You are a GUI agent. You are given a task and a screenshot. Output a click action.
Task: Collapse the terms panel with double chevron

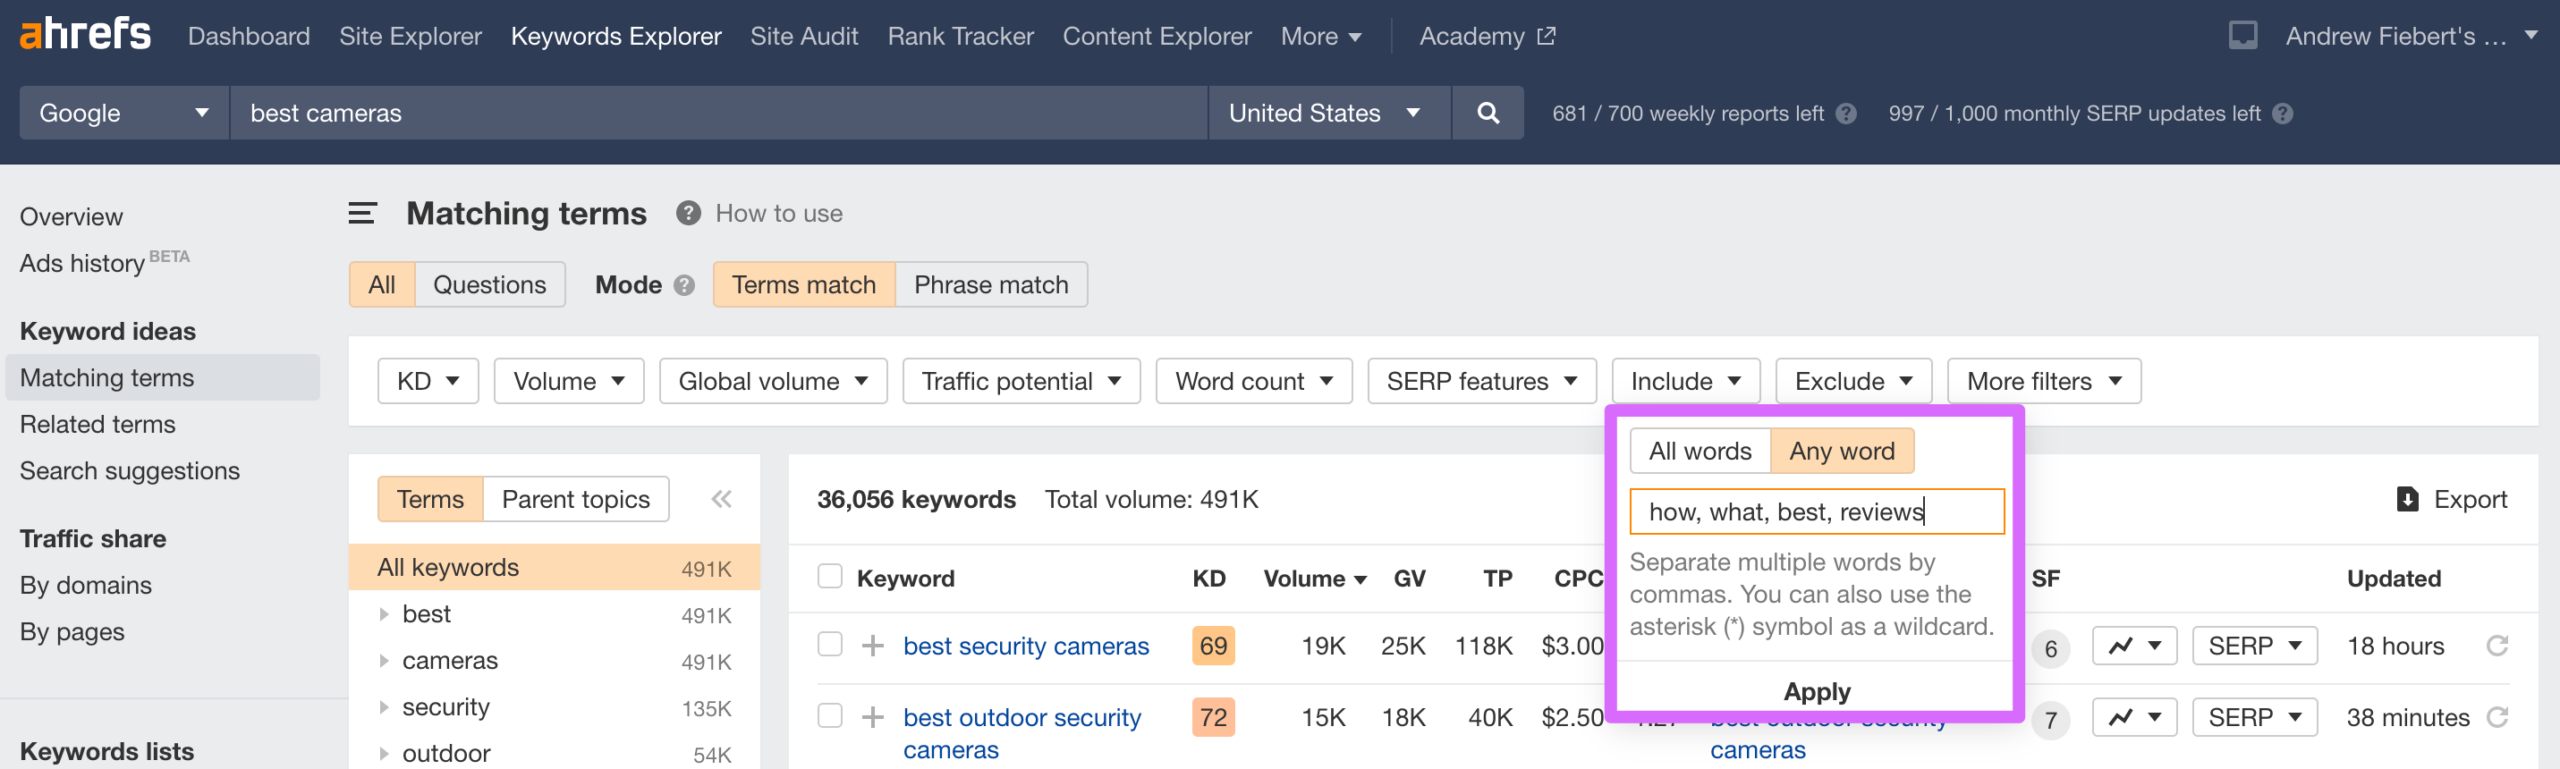721,499
